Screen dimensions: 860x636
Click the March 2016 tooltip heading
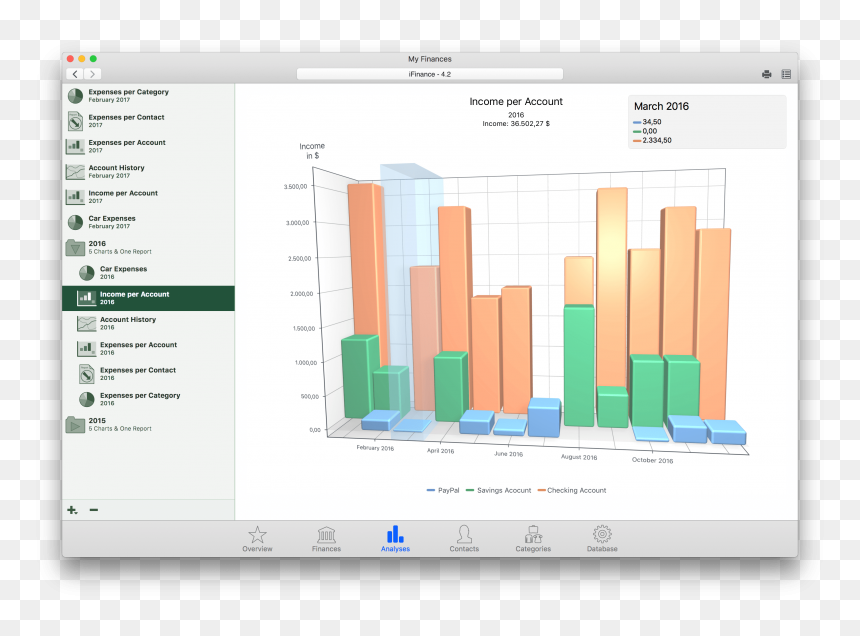point(661,106)
